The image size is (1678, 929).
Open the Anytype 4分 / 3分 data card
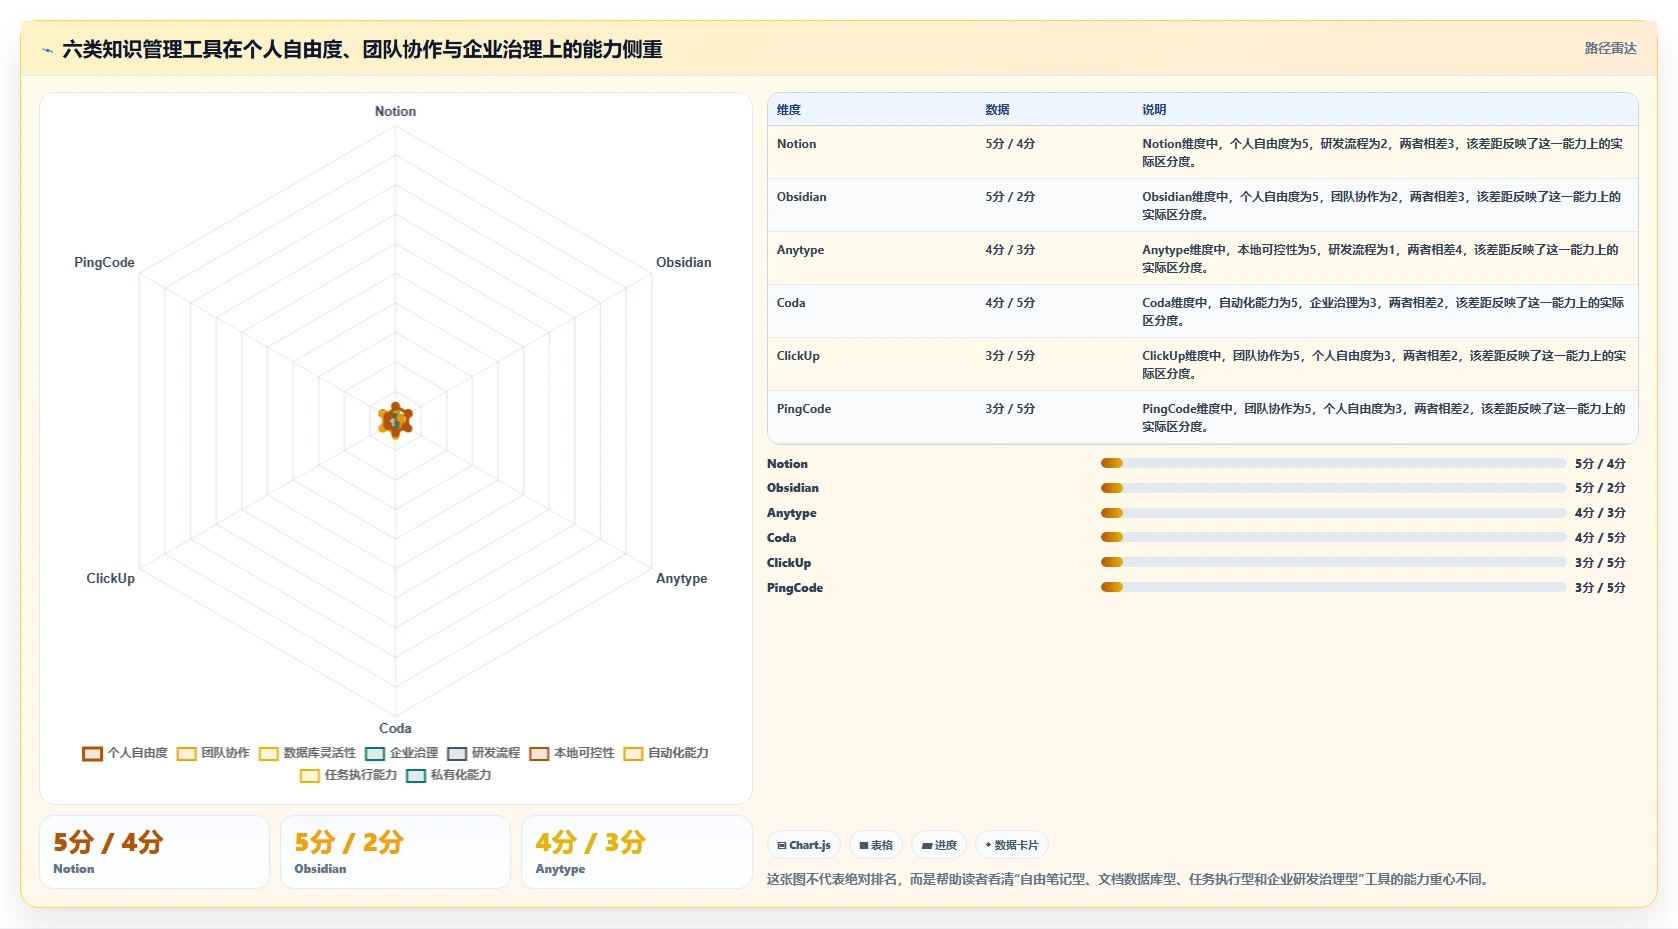(x=636, y=852)
